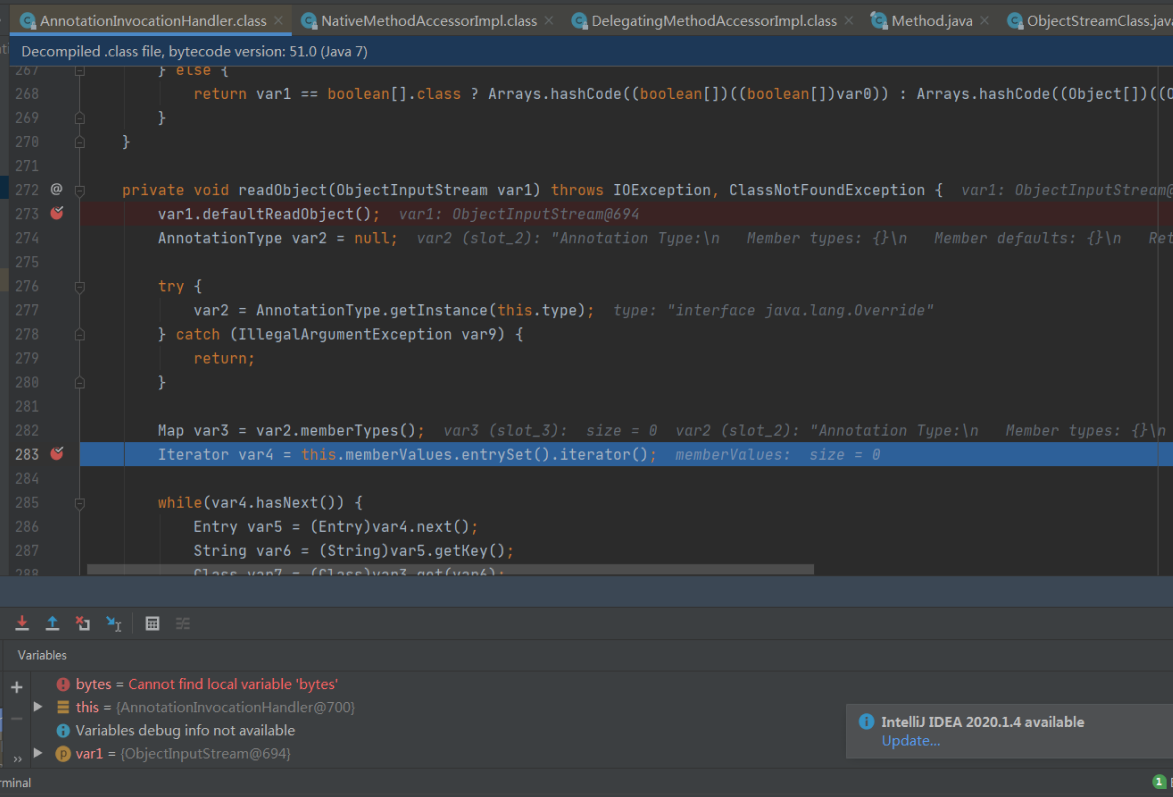Open DelegatingMethodAccessorImpl.class tab
Viewport: 1173px width, 797px height.
714,21
